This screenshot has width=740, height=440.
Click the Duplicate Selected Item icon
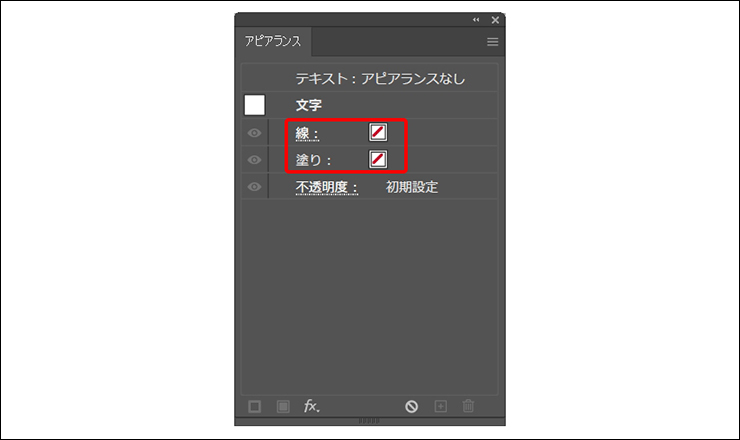(x=439, y=406)
